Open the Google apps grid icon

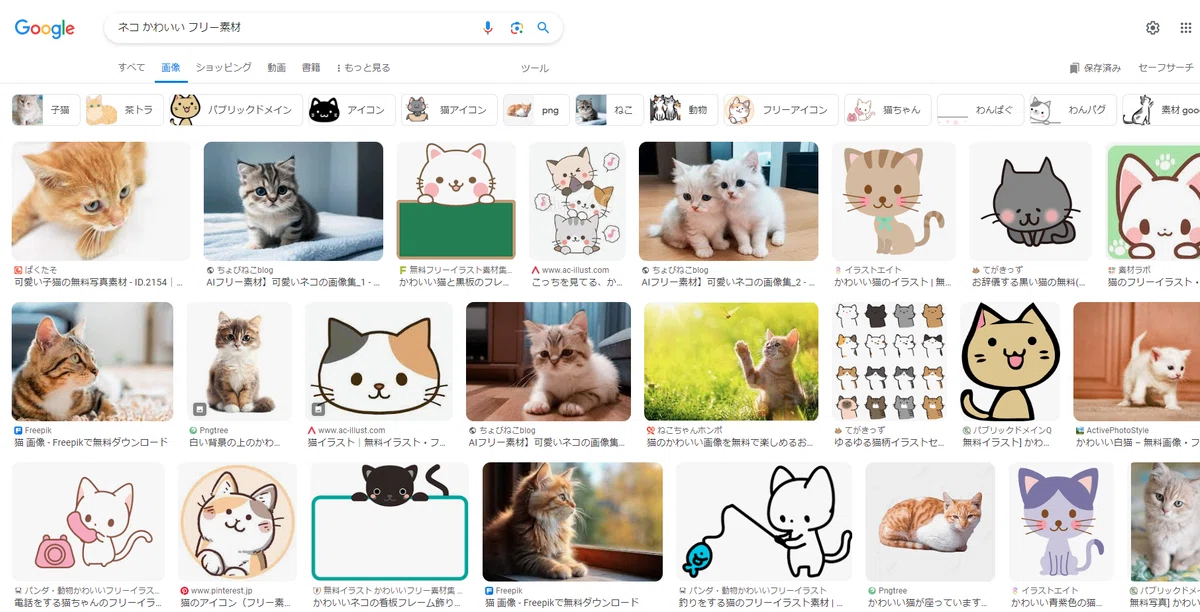click(x=1186, y=28)
